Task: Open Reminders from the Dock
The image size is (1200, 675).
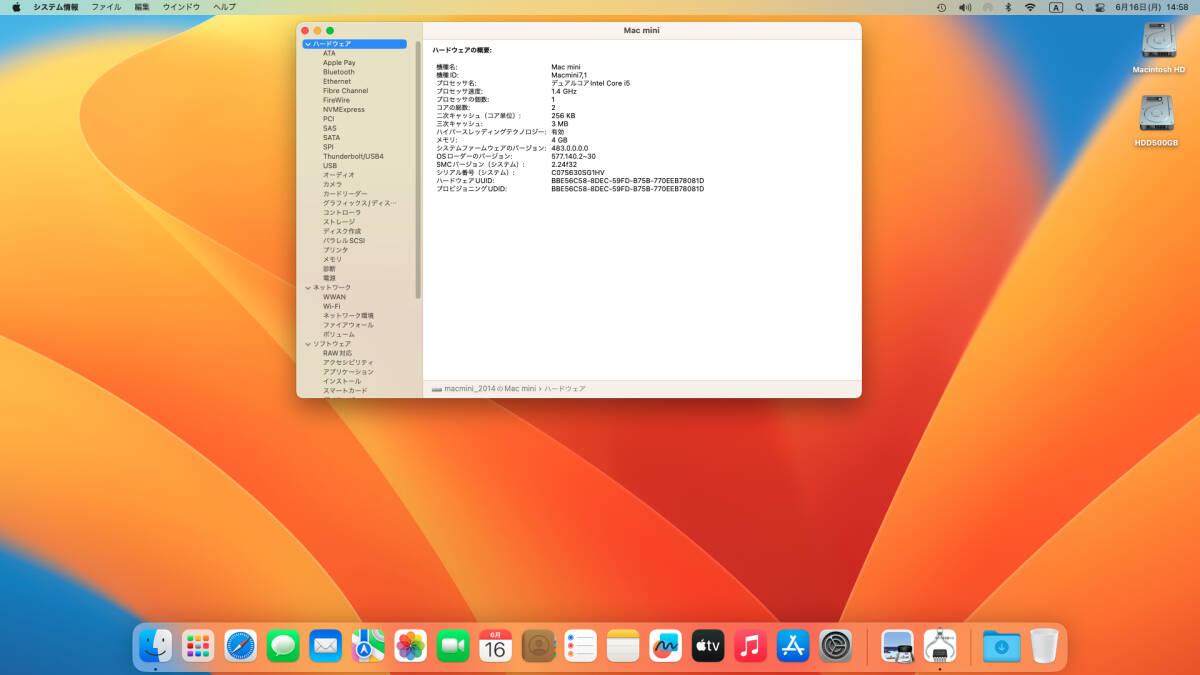Action: 581,646
